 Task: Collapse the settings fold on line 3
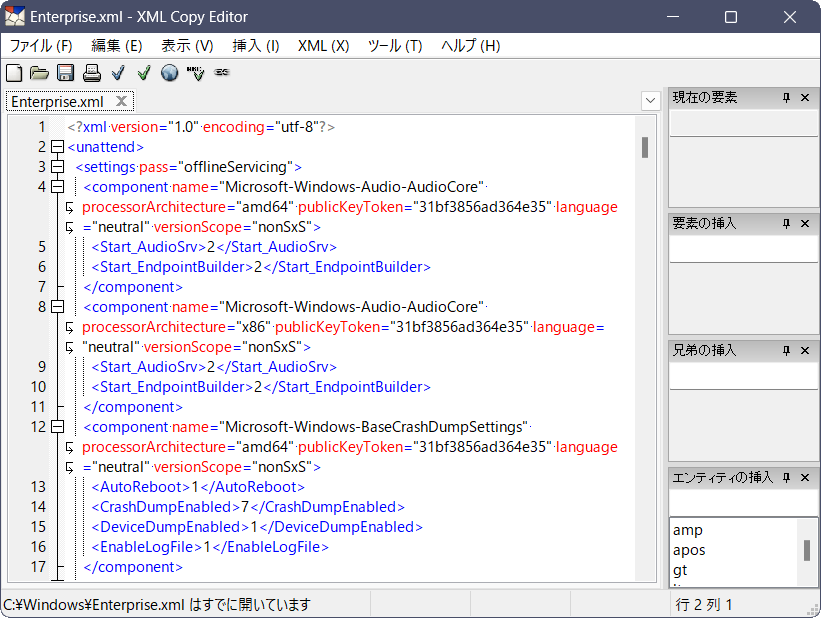click(x=58, y=167)
